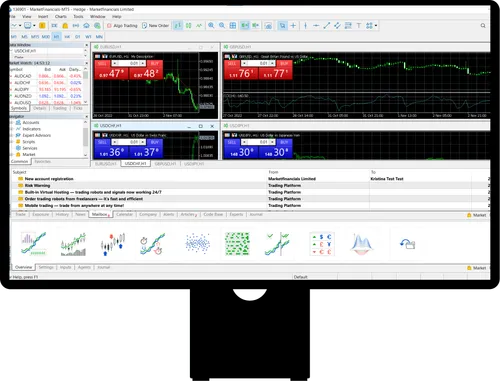Open the objects list dropdown arrow
The image size is (500, 381).
point(376,26)
